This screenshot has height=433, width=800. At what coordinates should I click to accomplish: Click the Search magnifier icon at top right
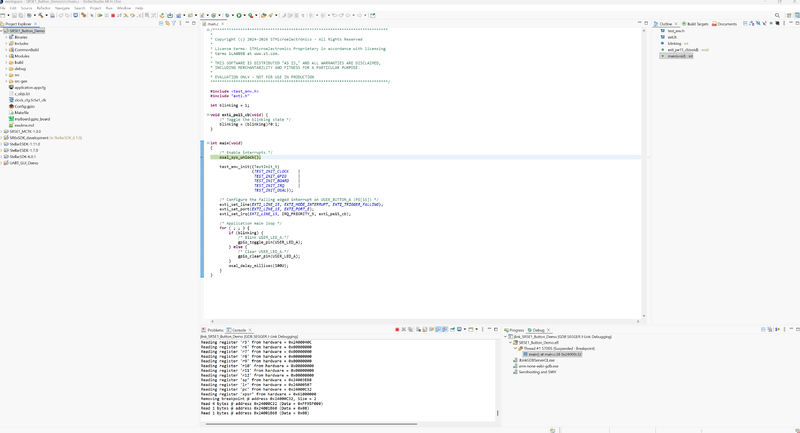pyautogui.click(x=778, y=15)
